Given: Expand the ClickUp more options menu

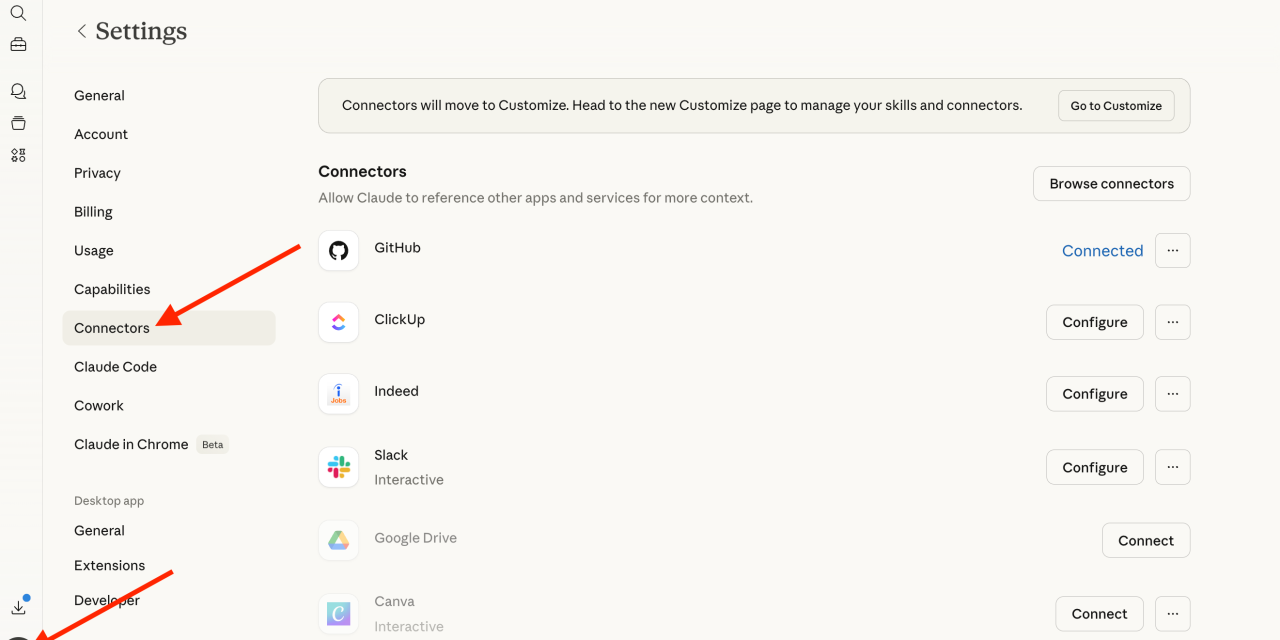Looking at the screenshot, I should (1172, 322).
